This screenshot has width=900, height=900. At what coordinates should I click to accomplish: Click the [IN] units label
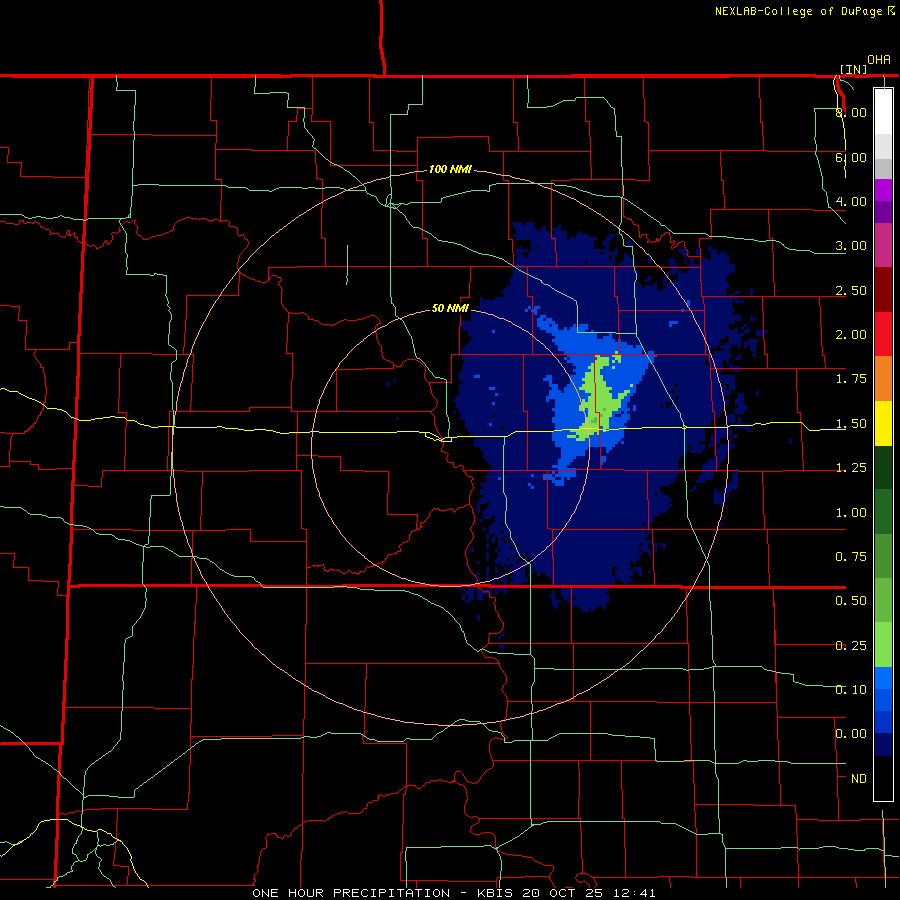(853, 69)
